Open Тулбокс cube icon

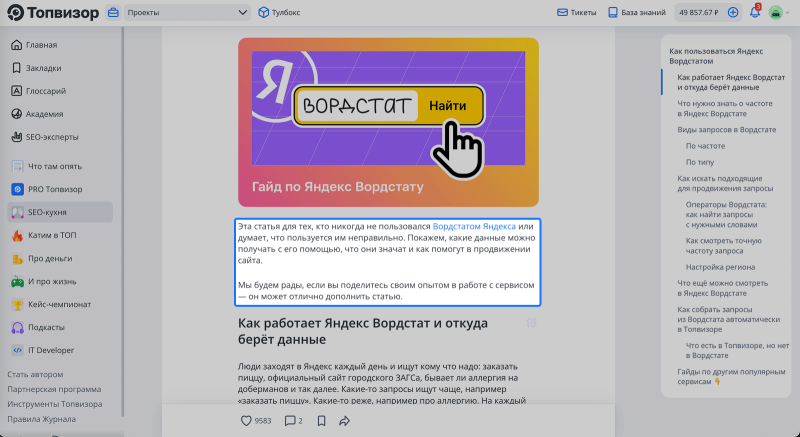click(x=263, y=13)
